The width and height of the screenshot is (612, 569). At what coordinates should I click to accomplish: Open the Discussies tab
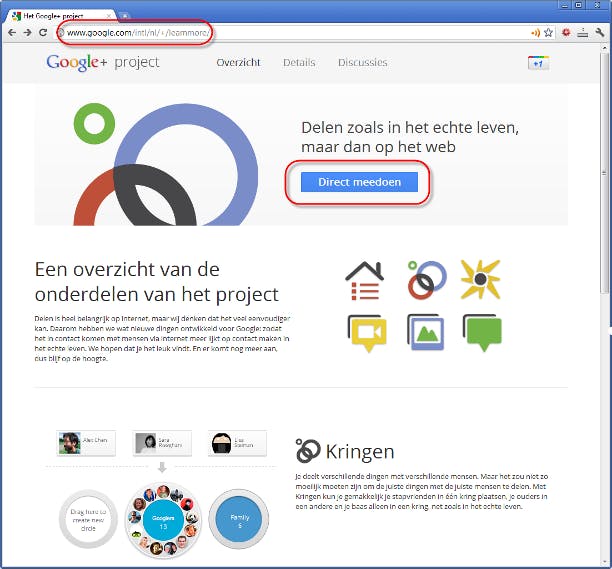point(363,62)
